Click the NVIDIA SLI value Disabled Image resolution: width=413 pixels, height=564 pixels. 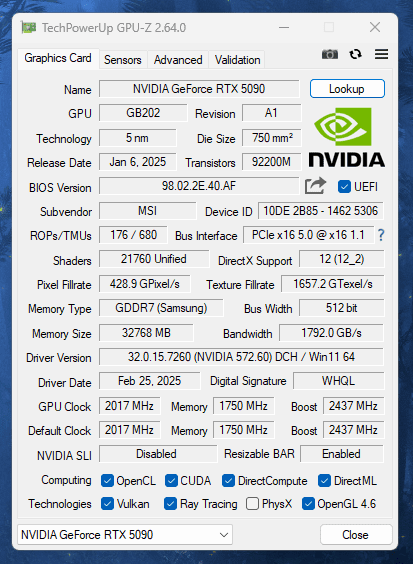click(x=158, y=454)
